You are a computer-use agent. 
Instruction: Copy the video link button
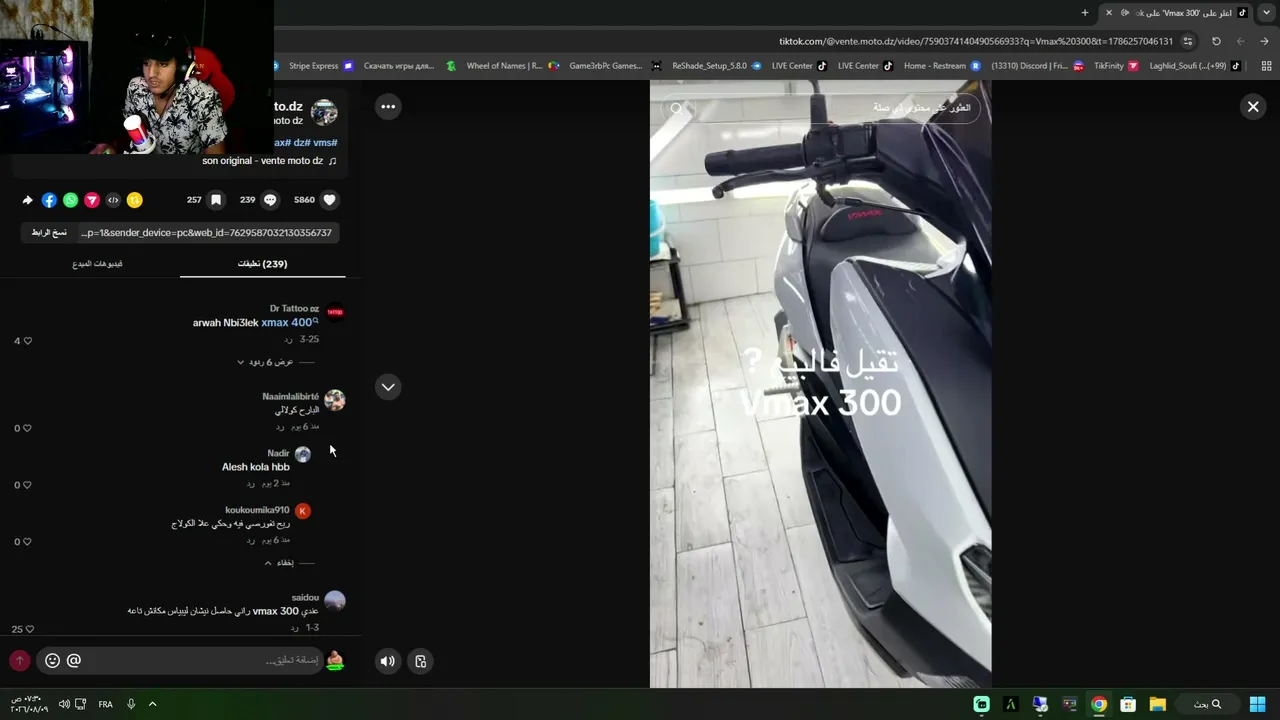coord(49,233)
